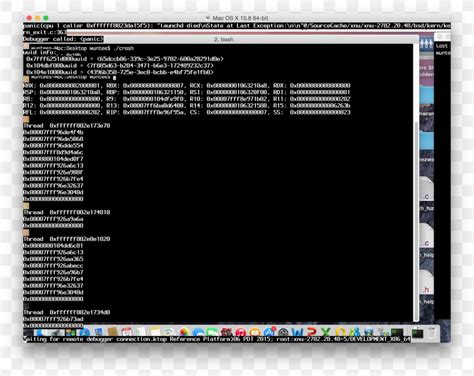Image resolution: width=474 pixels, height=376 pixels.
Task: Select the '2. bash' terminal tab title
Action: click(223, 39)
